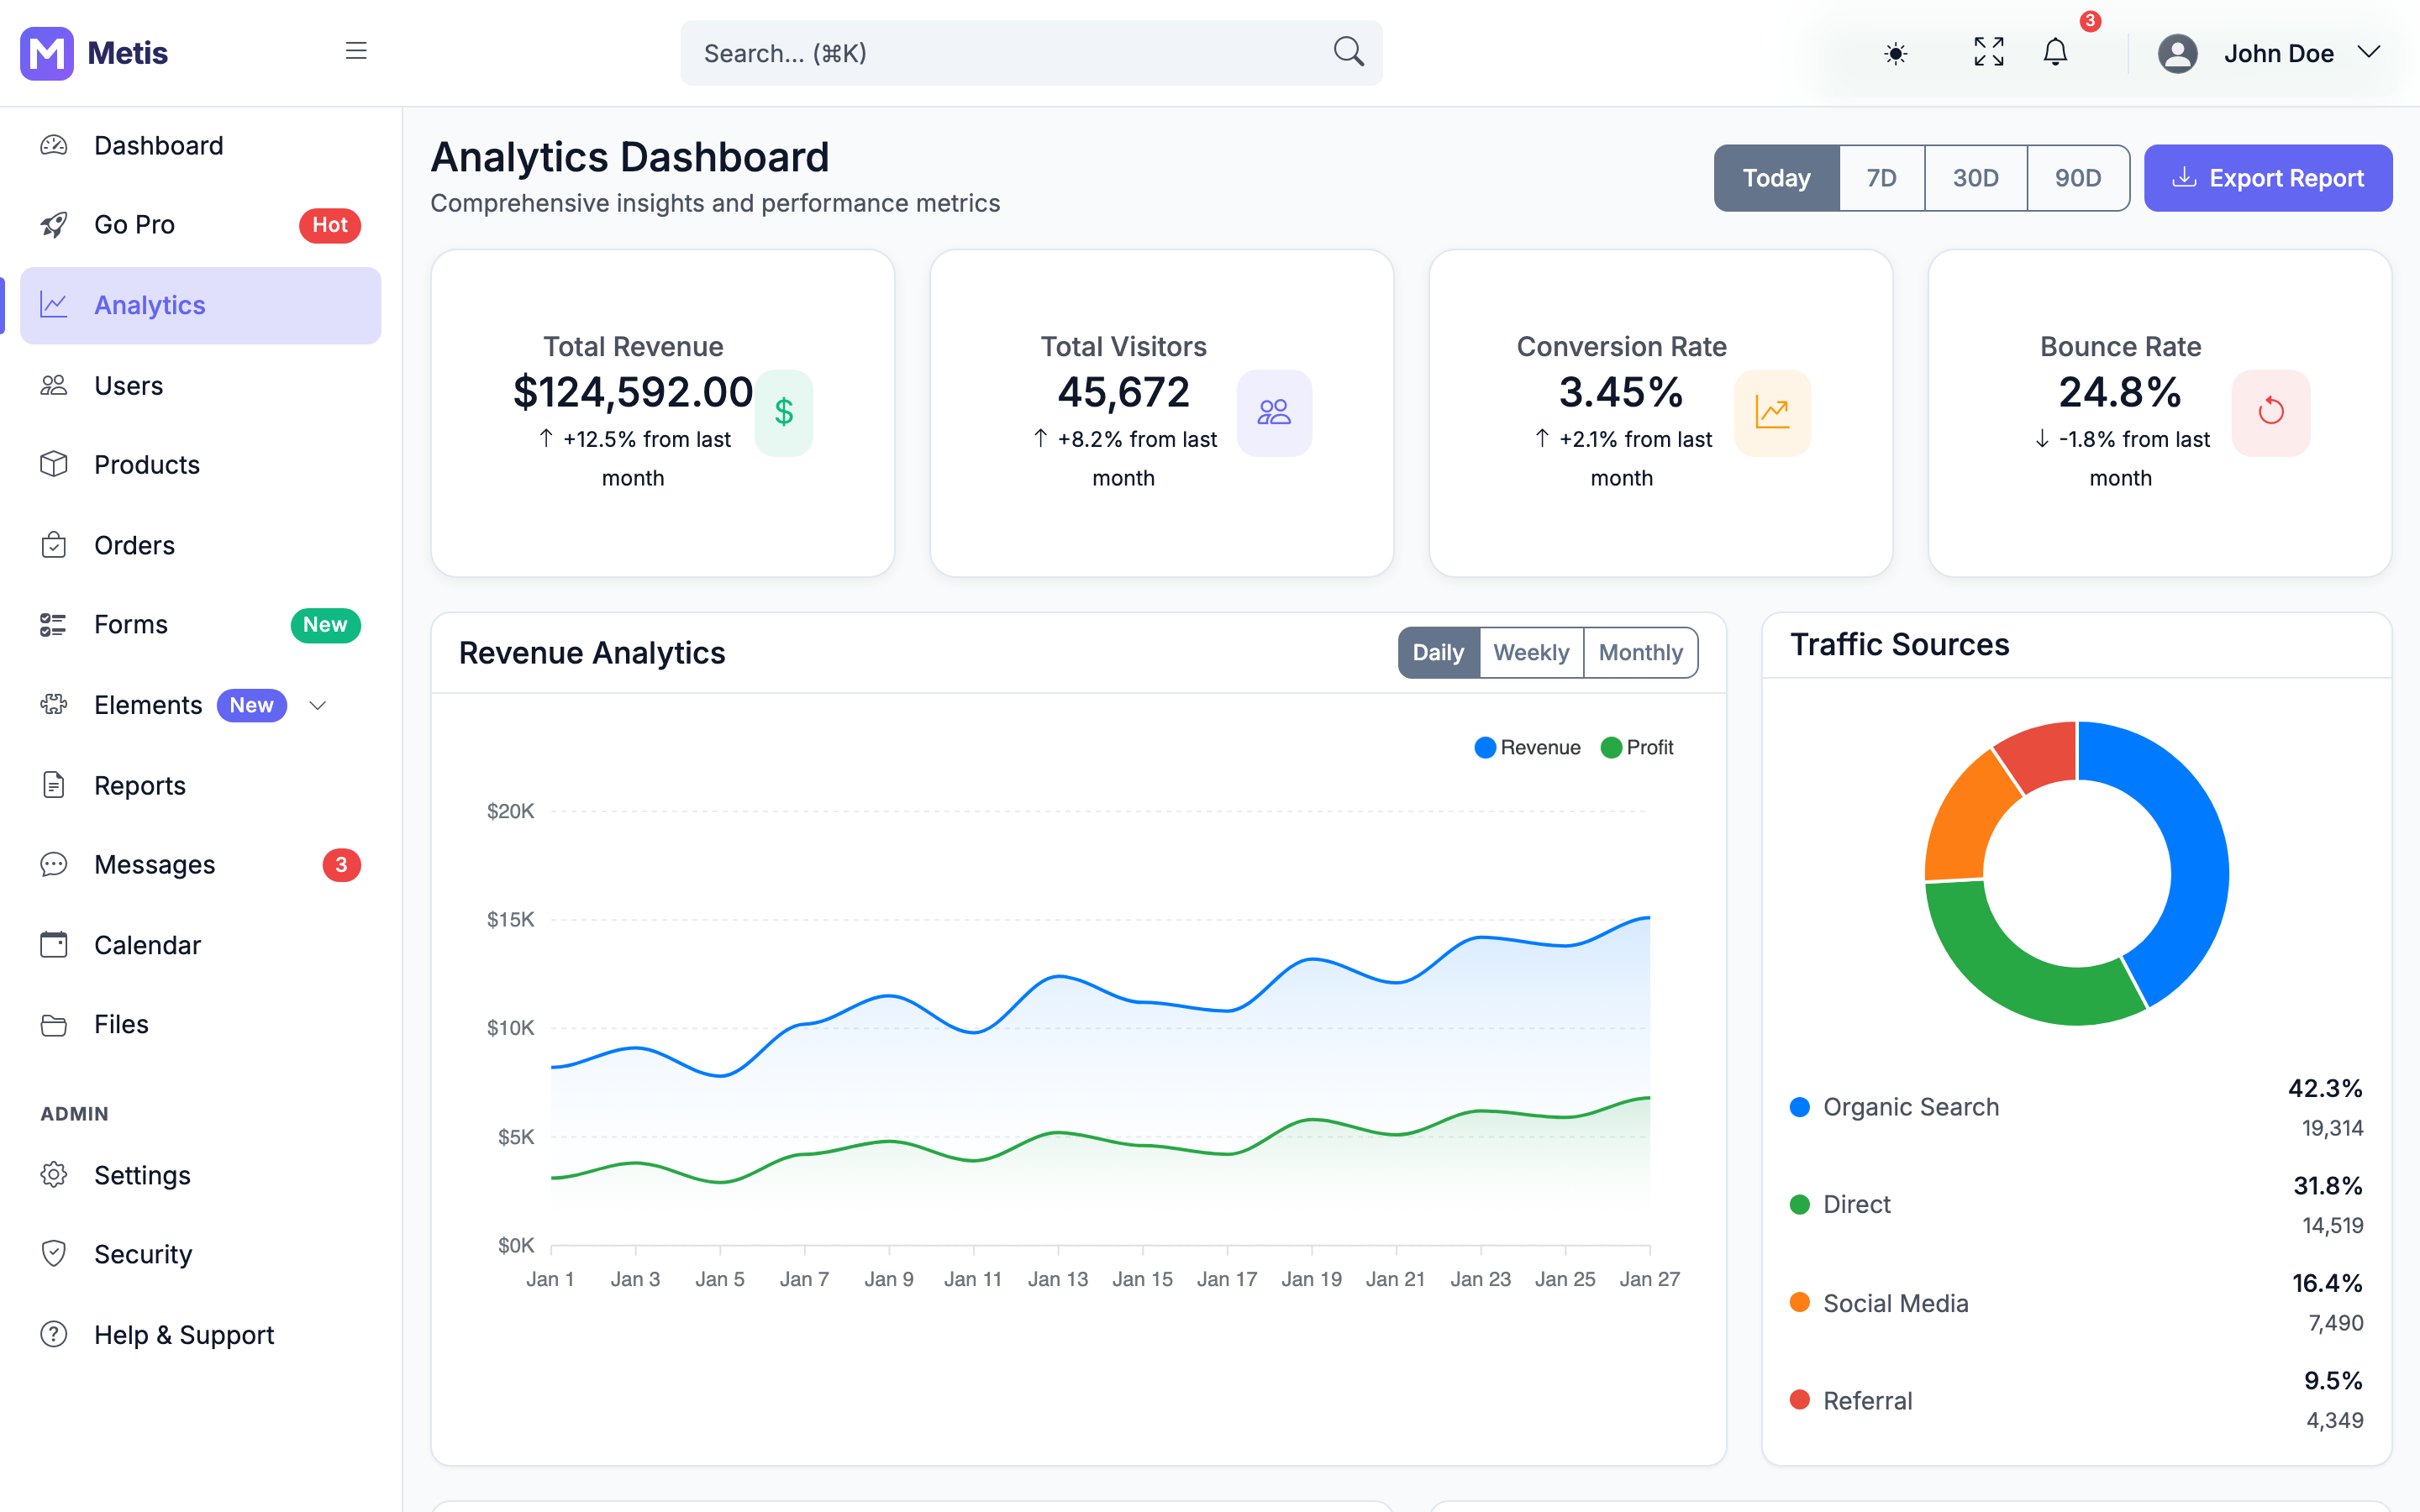Click the Security sidebar link
The height and width of the screenshot is (1512, 2420).
200,1254
